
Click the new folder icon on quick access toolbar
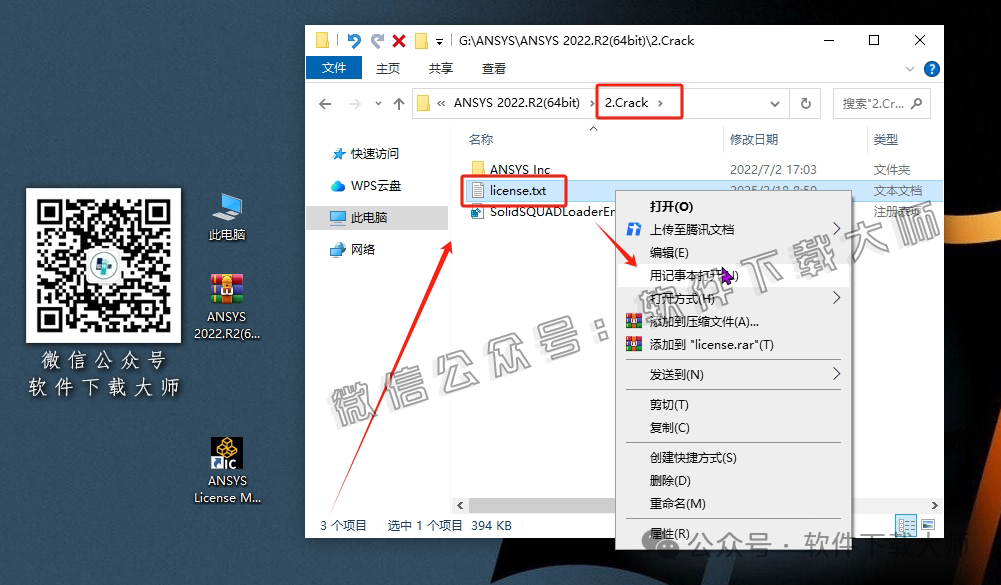pyautogui.click(x=322, y=38)
